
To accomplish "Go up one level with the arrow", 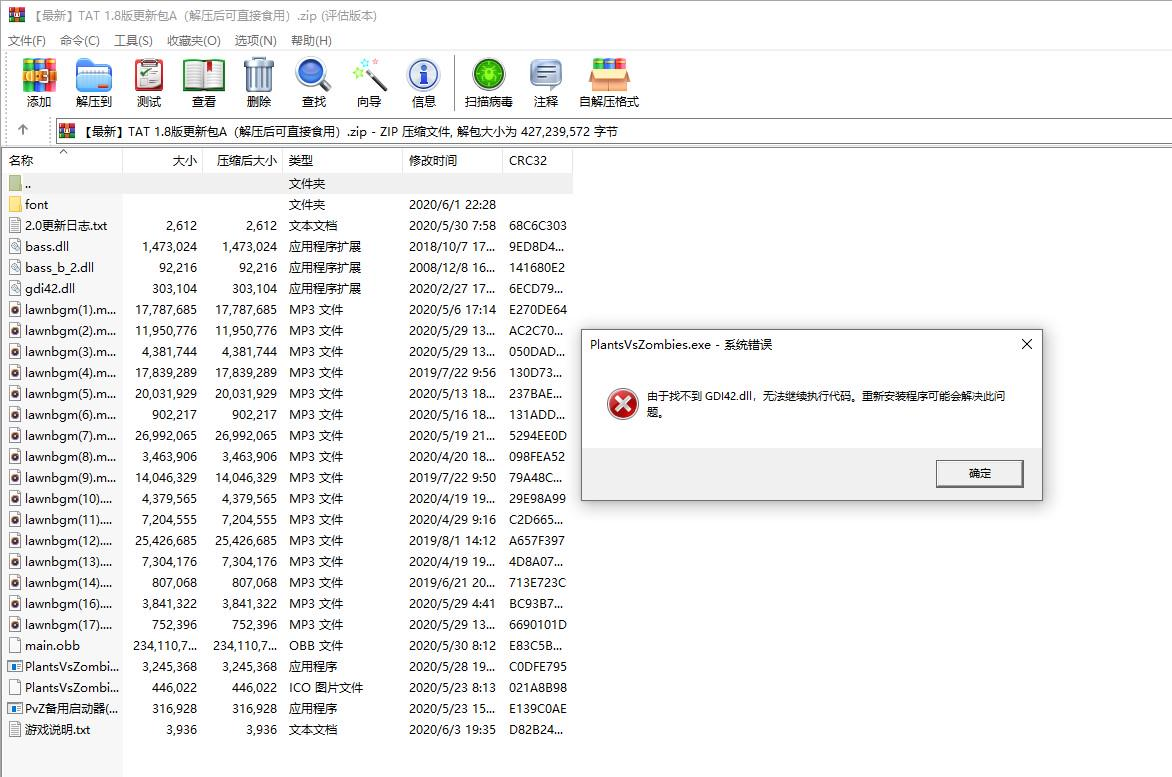I will [x=23, y=130].
